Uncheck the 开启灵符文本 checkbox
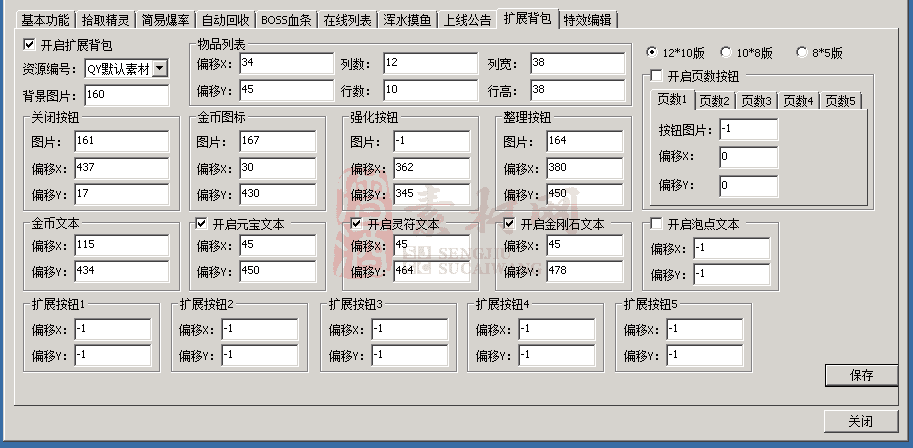This screenshot has width=913, height=448. pos(356,224)
